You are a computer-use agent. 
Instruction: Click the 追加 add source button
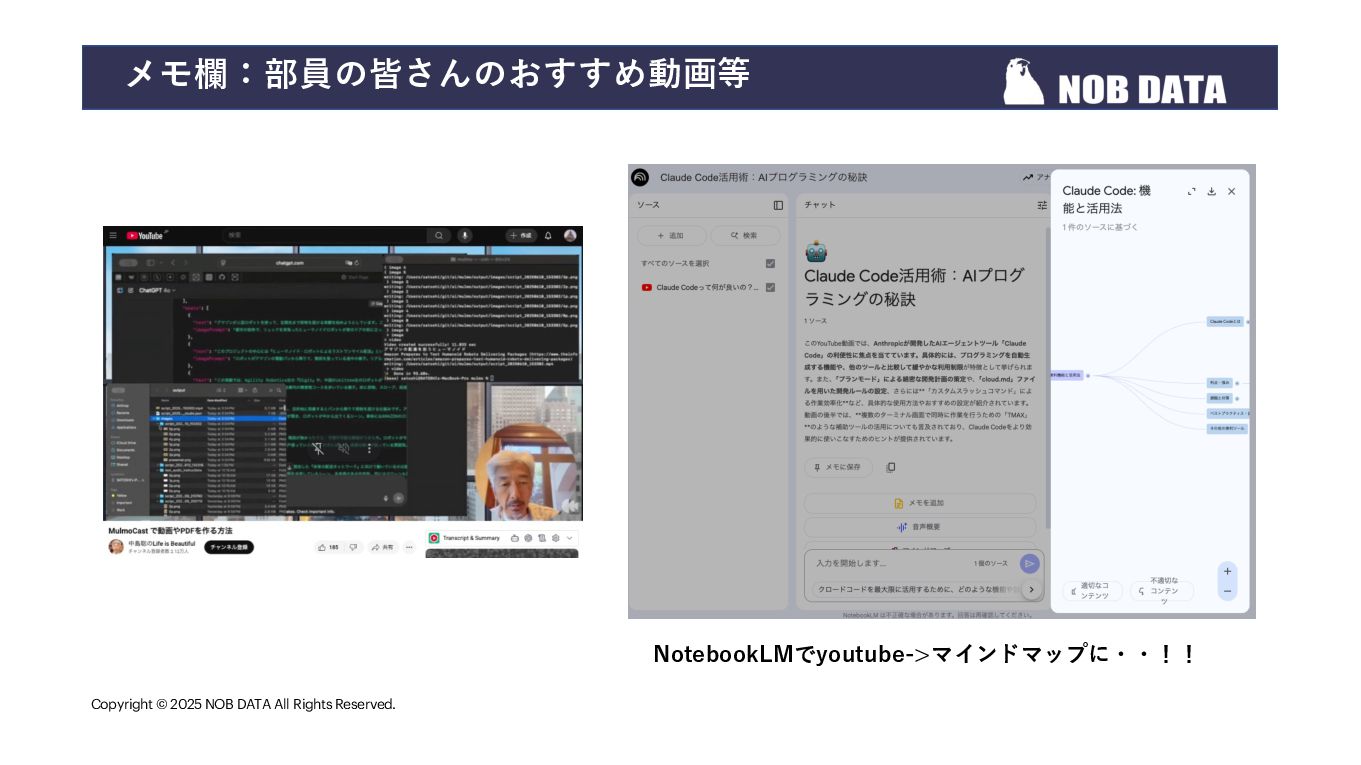(x=670, y=236)
